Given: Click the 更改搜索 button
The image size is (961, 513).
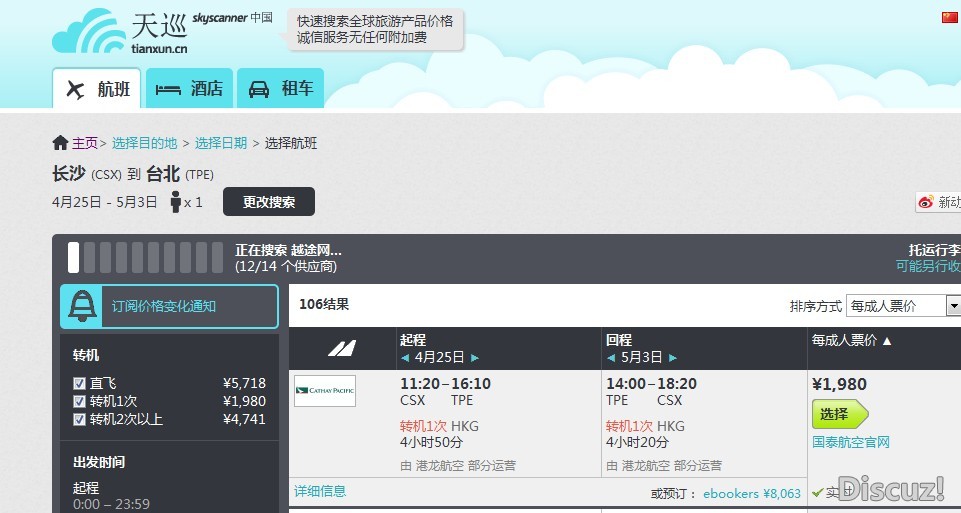Looking at the screenshot, I should click(x=268, y=202).
